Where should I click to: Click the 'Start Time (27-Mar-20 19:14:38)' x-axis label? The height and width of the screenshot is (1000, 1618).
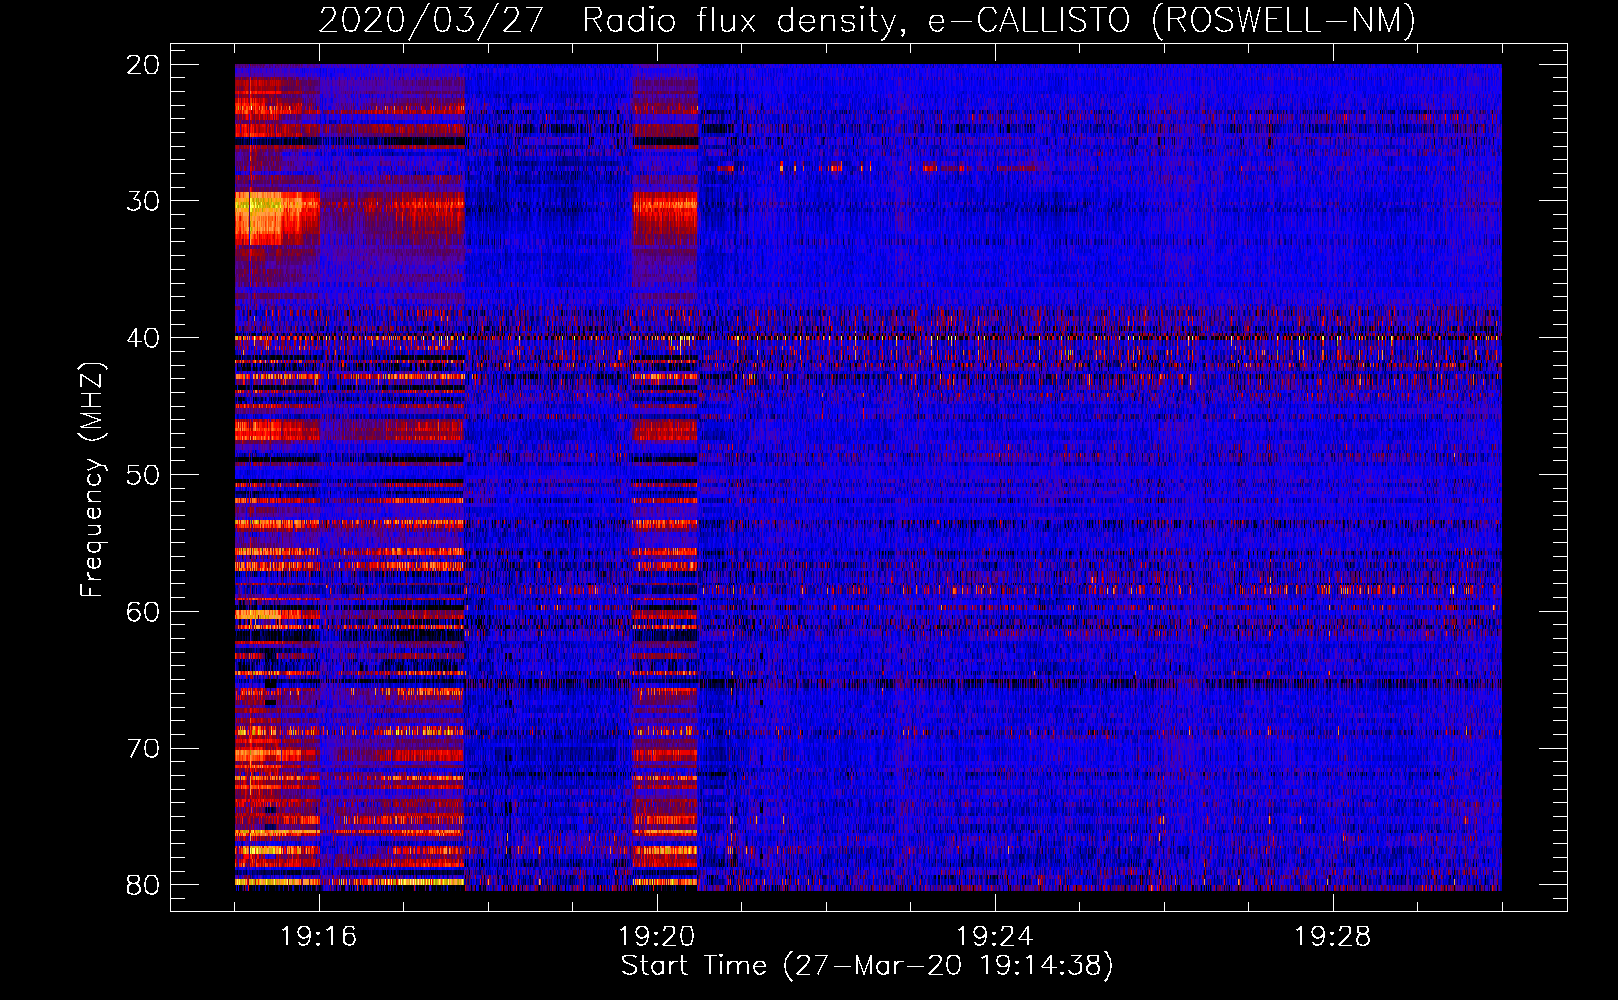click(867, 966)
